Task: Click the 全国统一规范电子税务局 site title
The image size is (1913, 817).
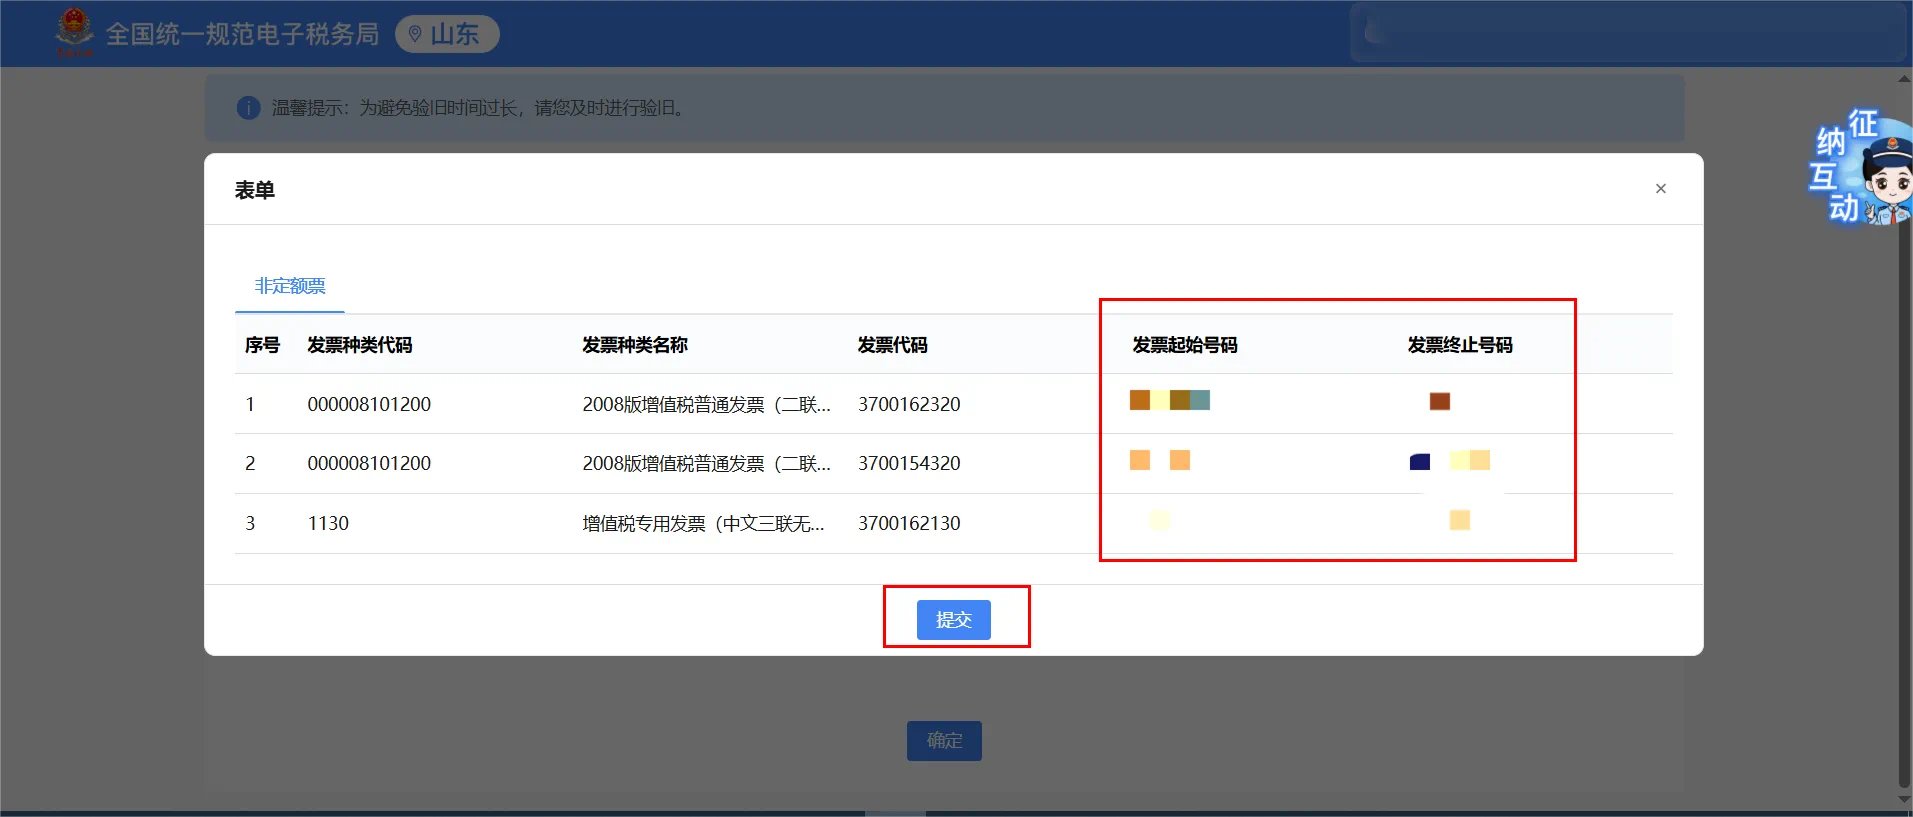Action: coord(242,34)
